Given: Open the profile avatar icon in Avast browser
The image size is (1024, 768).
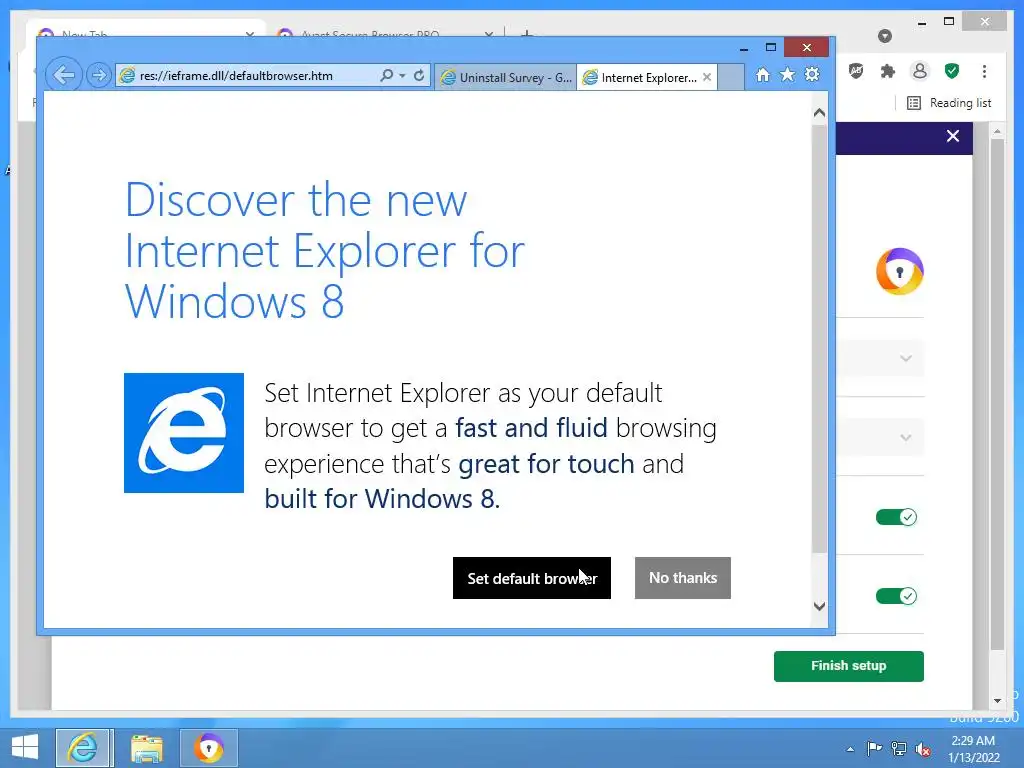Looking at the screenshot, I should click(920, 71).
